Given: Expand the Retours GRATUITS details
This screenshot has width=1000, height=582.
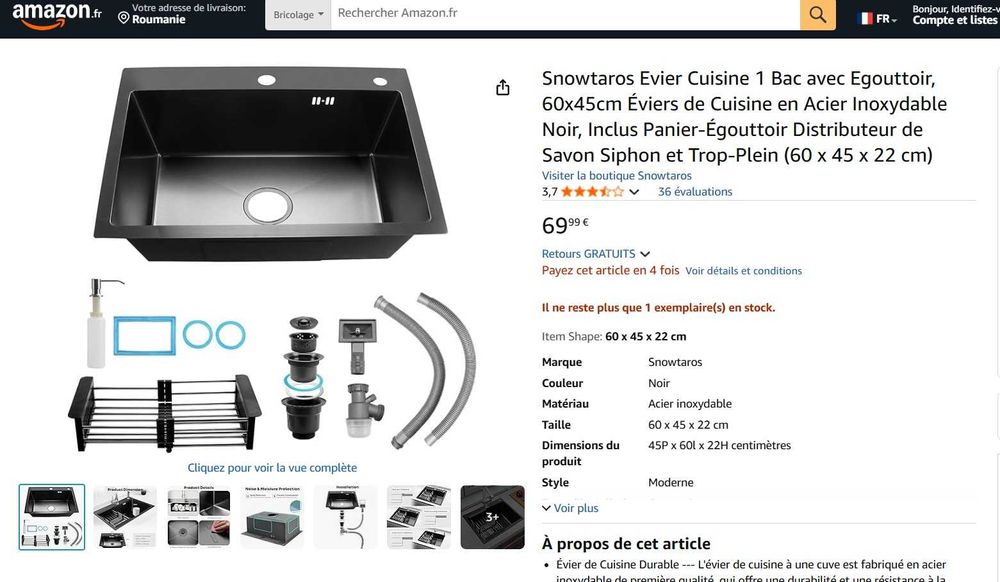Looking at the screenshot, I should (x=596, y=254).
